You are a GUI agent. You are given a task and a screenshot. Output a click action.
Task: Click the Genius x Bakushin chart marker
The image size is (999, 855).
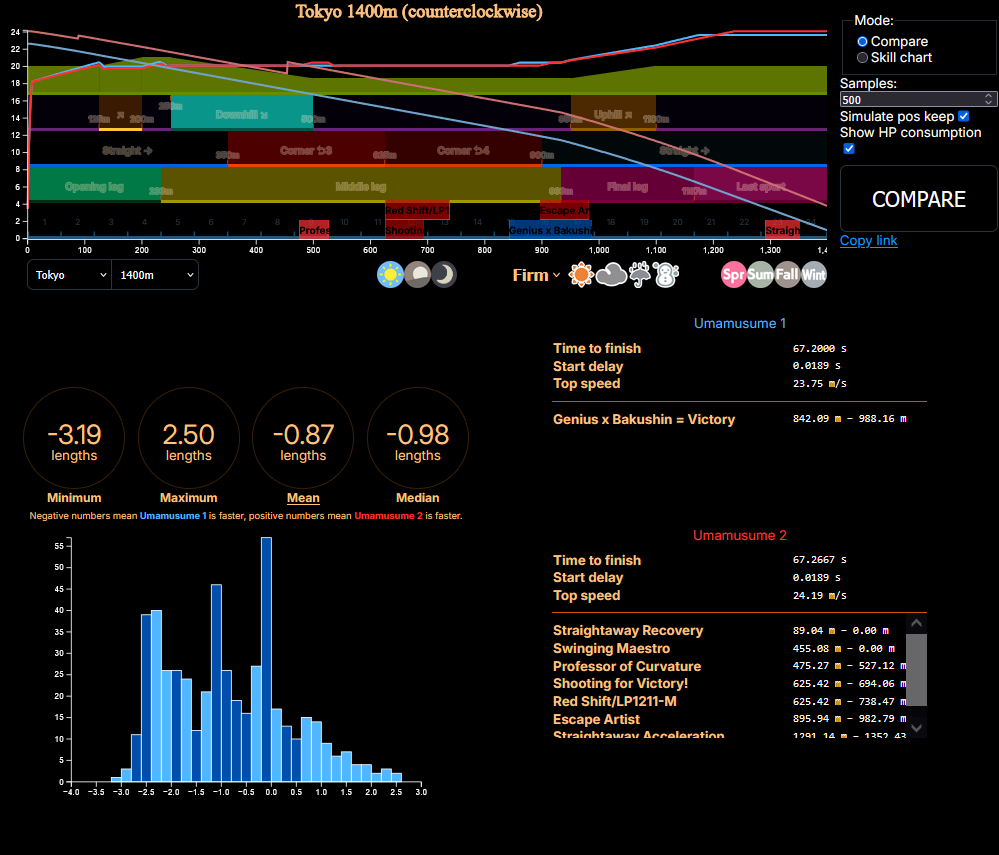[550, 230]
